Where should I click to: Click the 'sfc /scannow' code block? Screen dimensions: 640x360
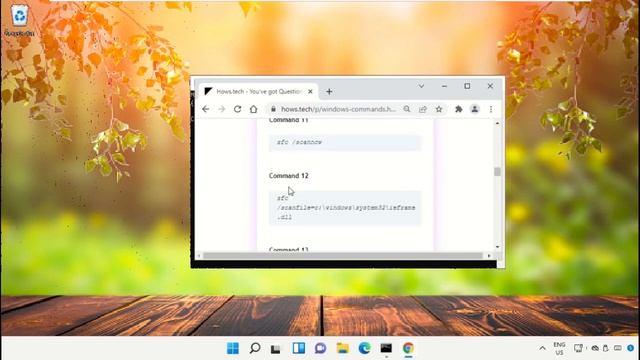pyautogui.click(x=345, y=142)
